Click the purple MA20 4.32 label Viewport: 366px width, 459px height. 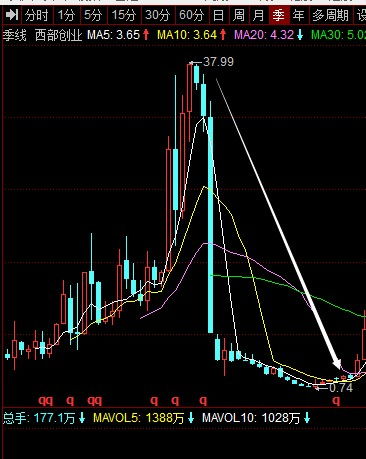point(269,35)
